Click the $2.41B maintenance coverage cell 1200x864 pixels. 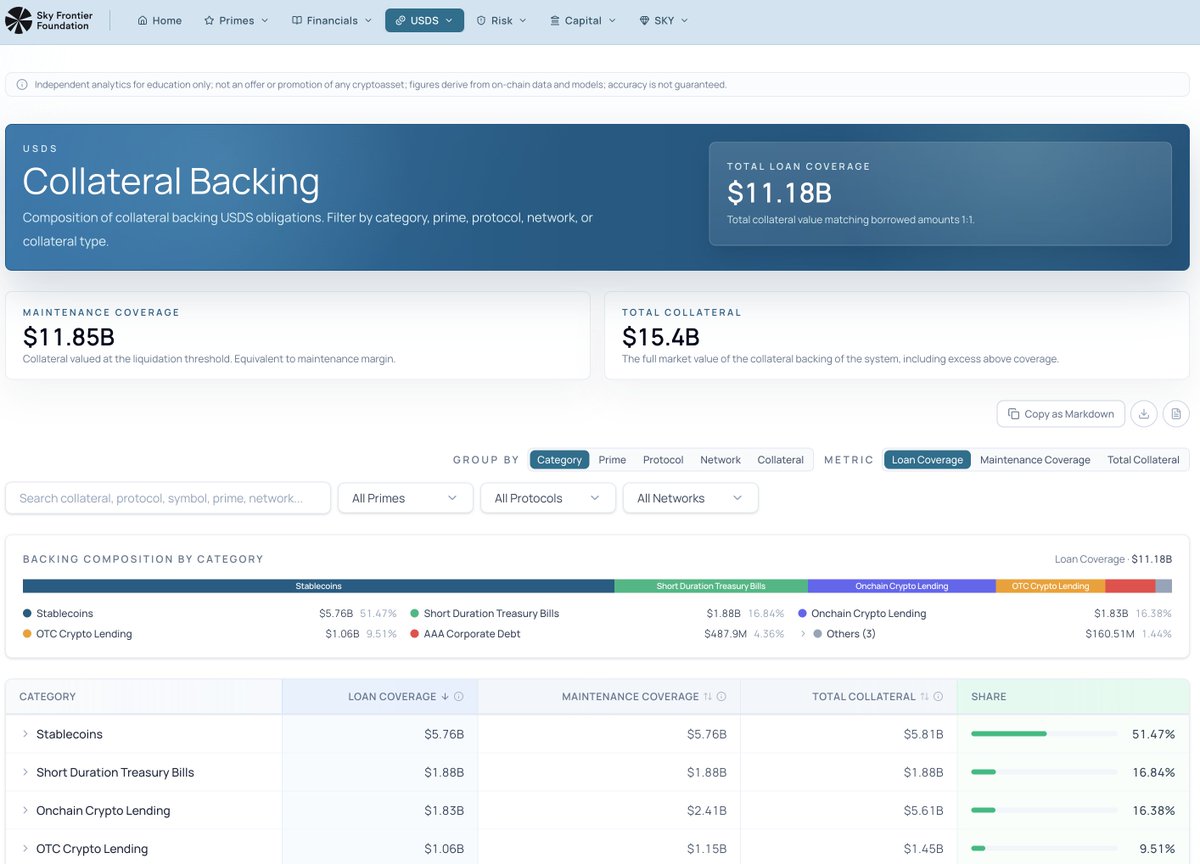609,811
